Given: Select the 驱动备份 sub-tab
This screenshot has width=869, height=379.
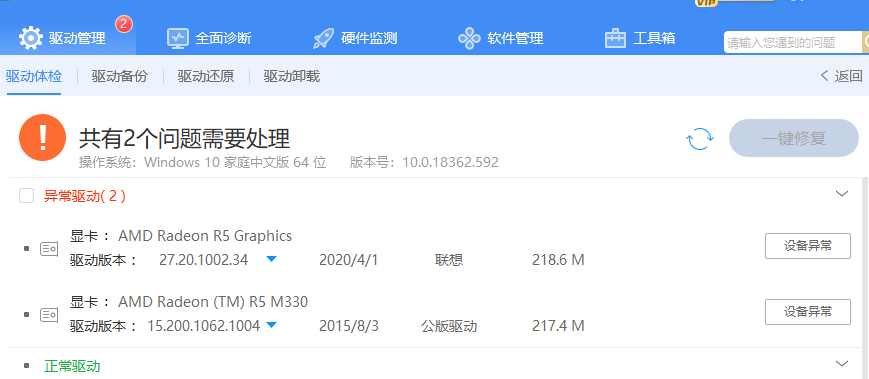Looking at the screenshot, I should [x=120, y=76].
